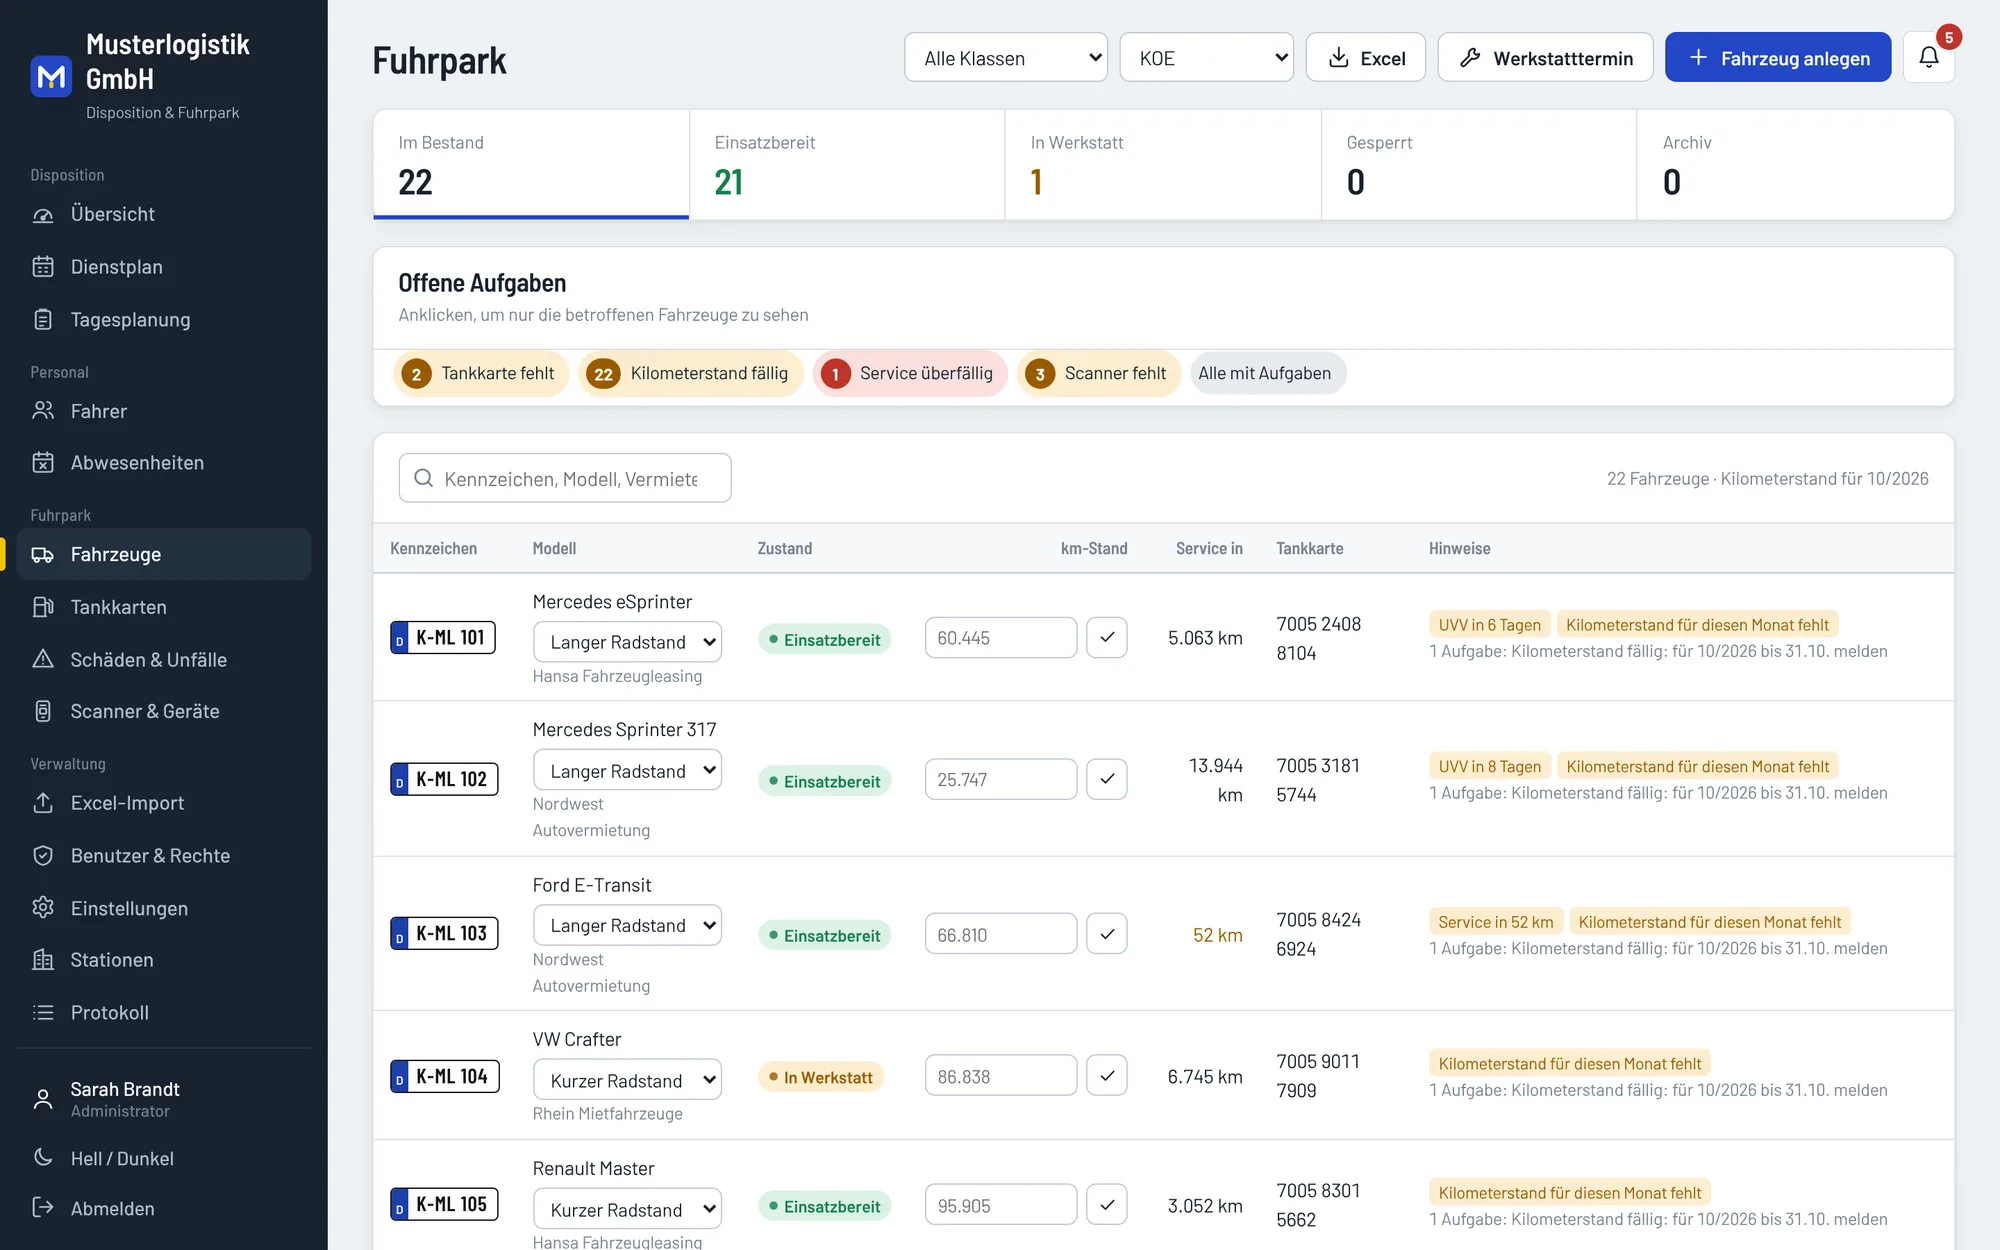Open the KOE station dropdown

[x=1207, y=58]
